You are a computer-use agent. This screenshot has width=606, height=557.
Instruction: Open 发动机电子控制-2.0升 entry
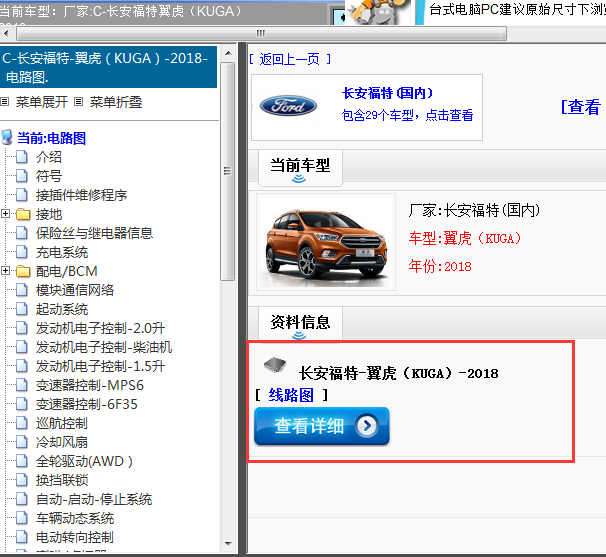pyautogui.click(x=100, y=328)
